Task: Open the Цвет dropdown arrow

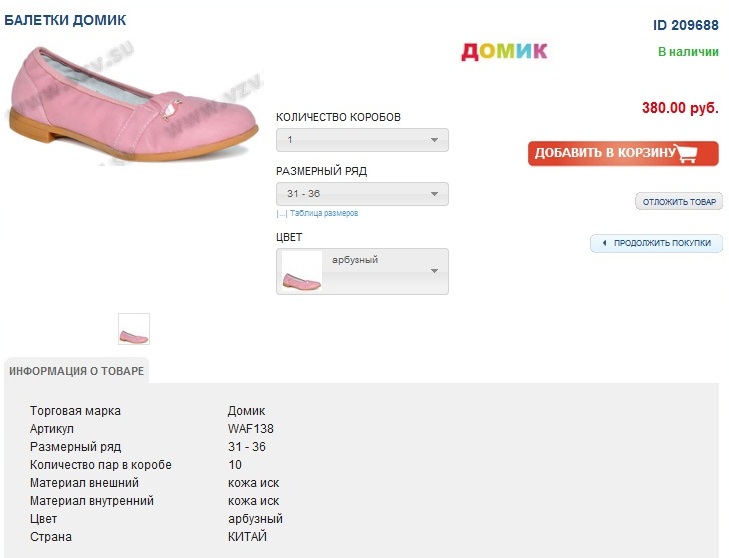Action: (434, 271)
